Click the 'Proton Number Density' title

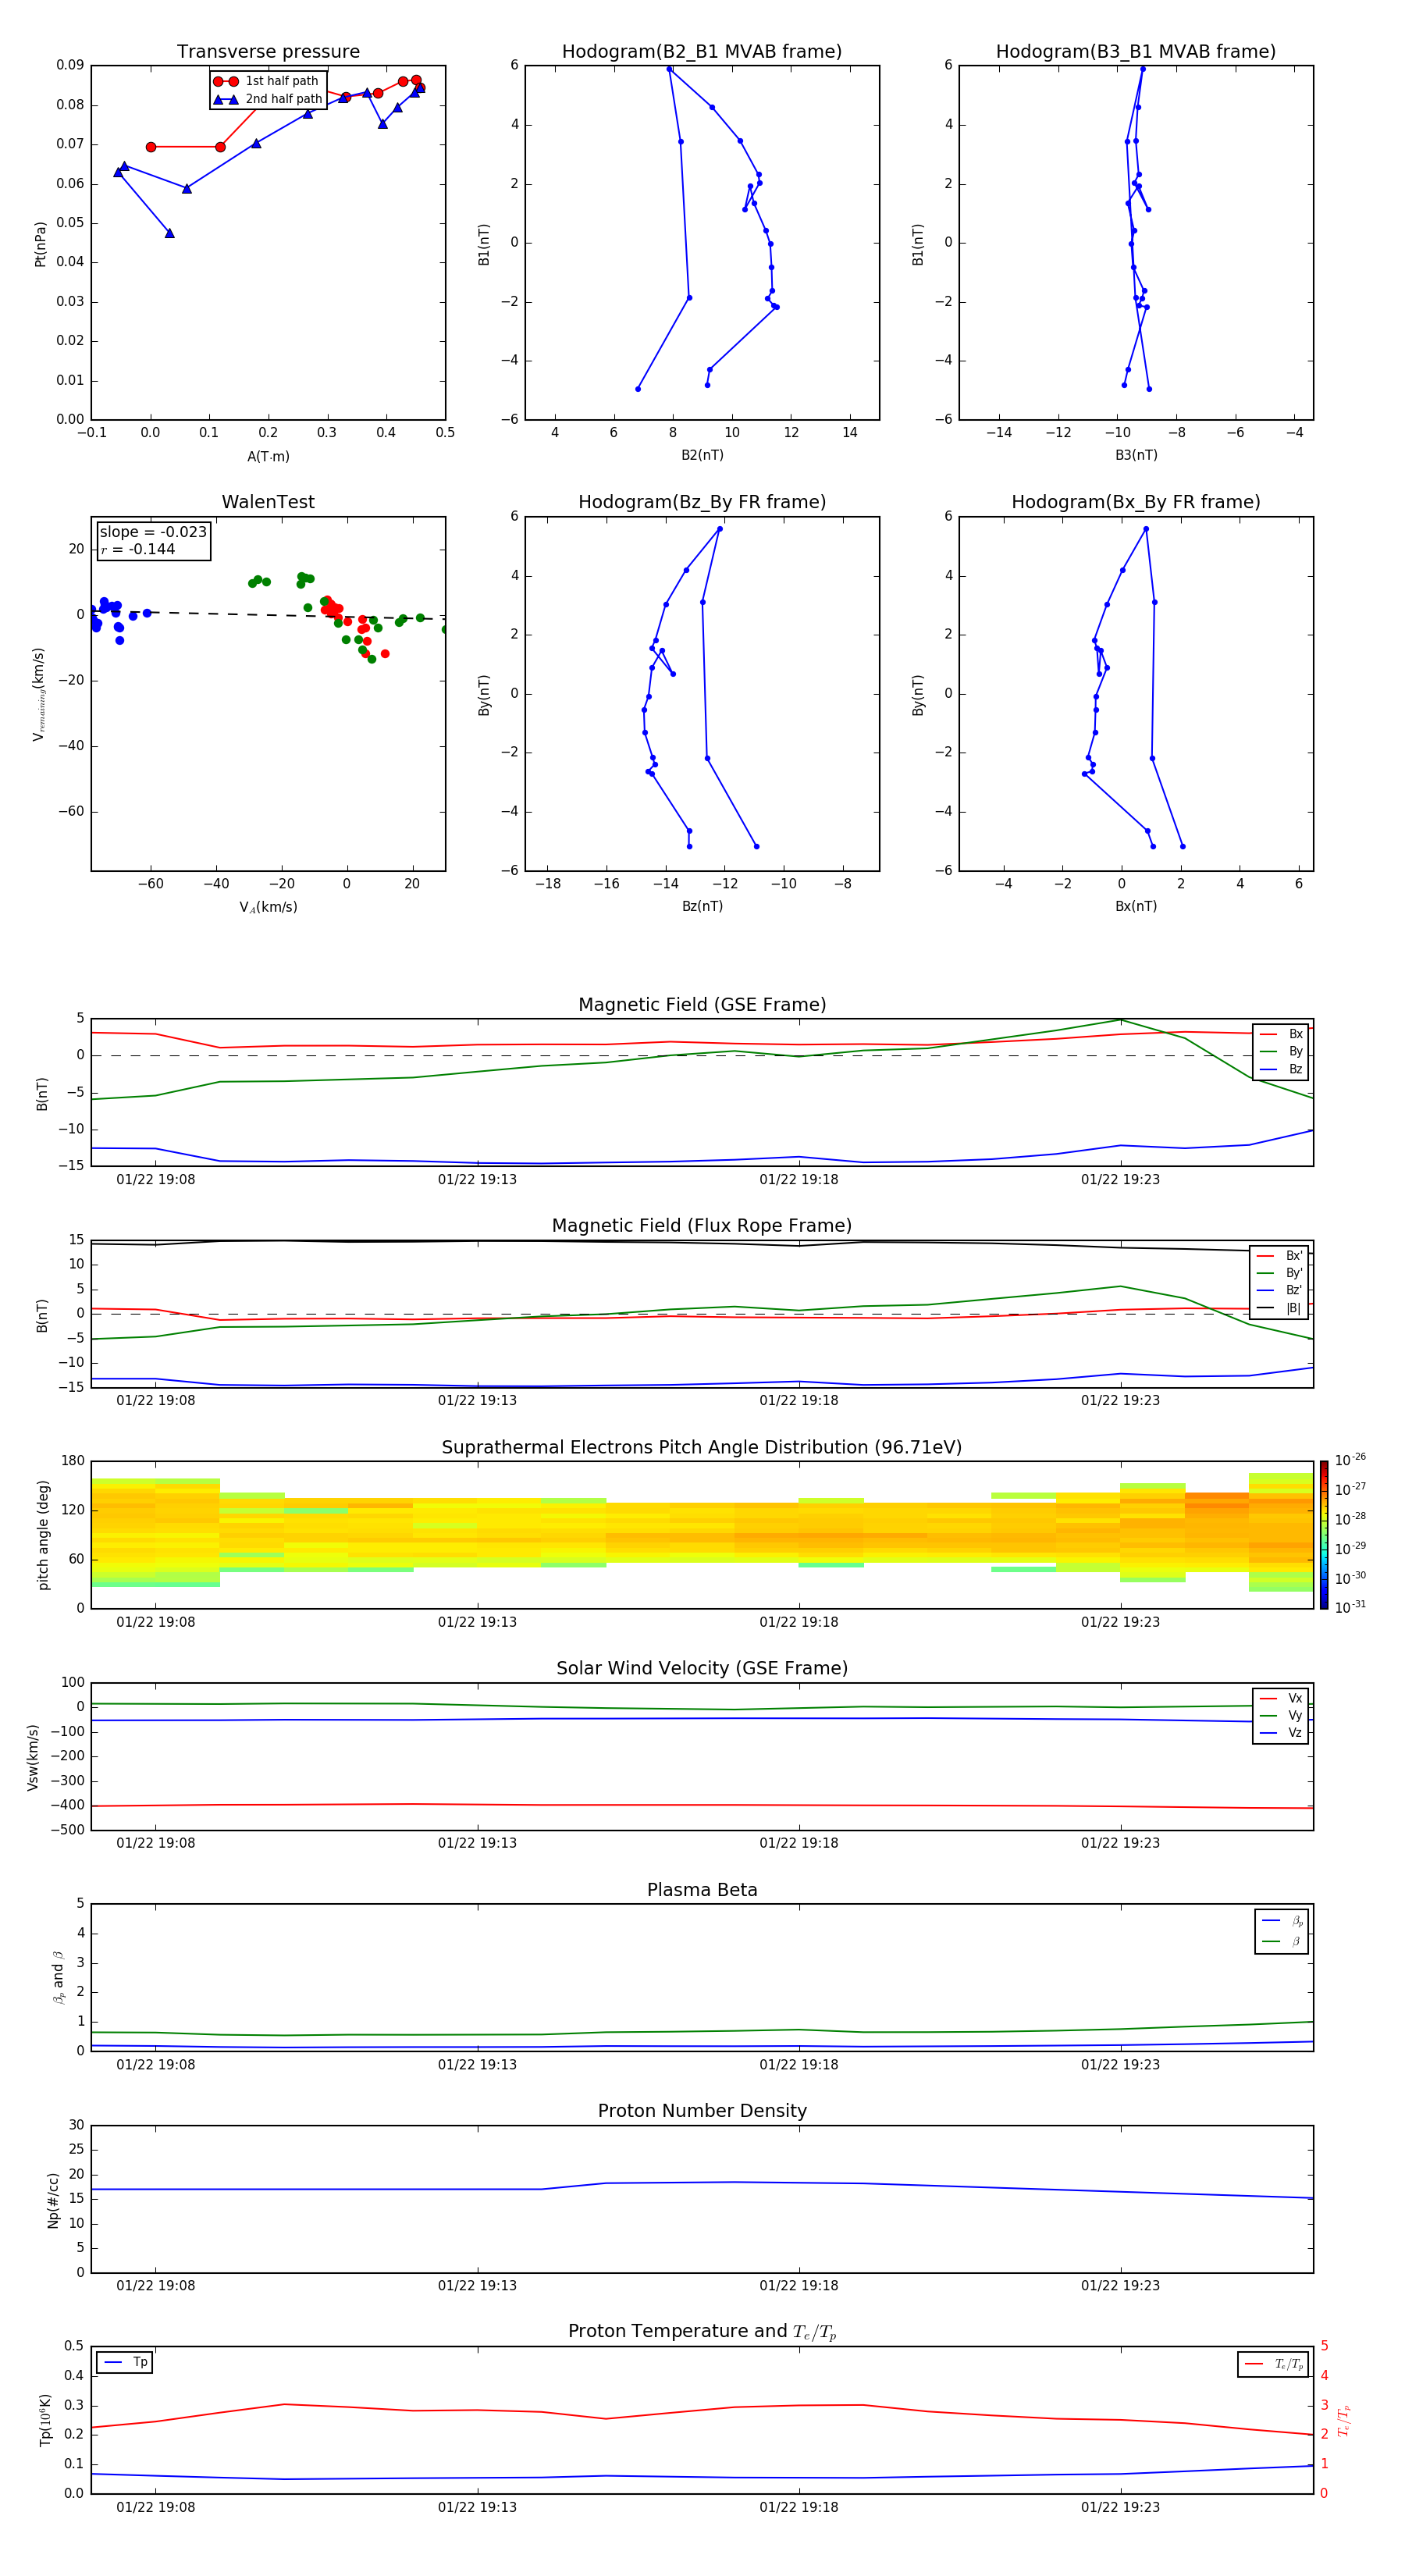[702, 2111]
